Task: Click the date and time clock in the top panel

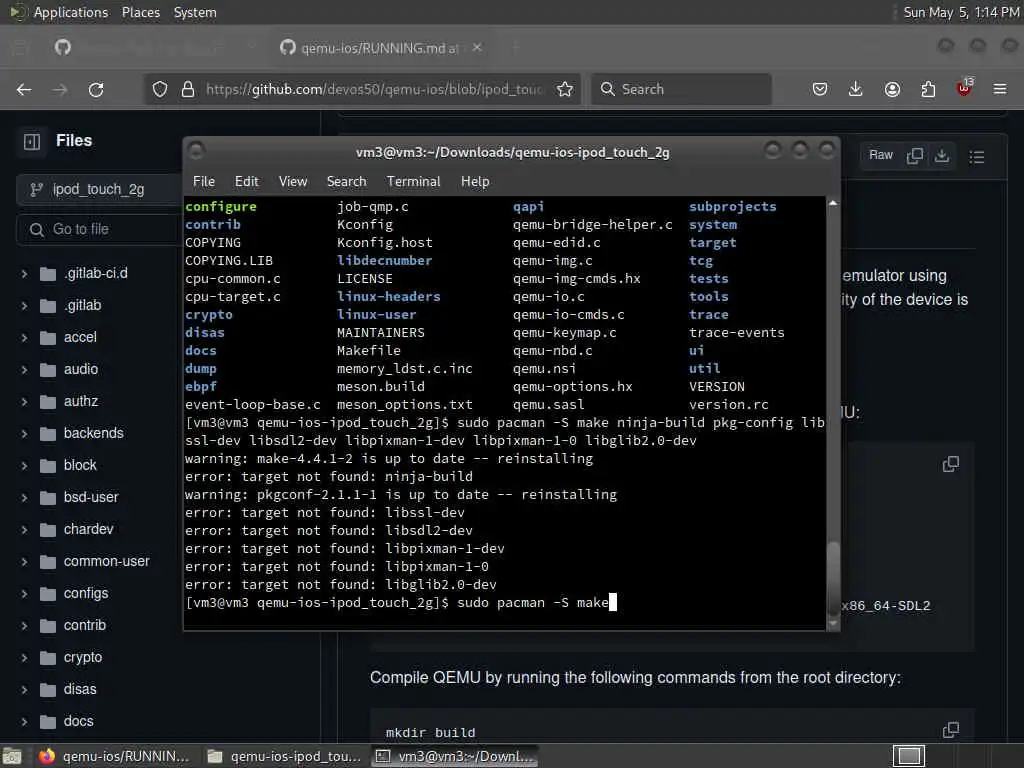Action: click(960, 12)
